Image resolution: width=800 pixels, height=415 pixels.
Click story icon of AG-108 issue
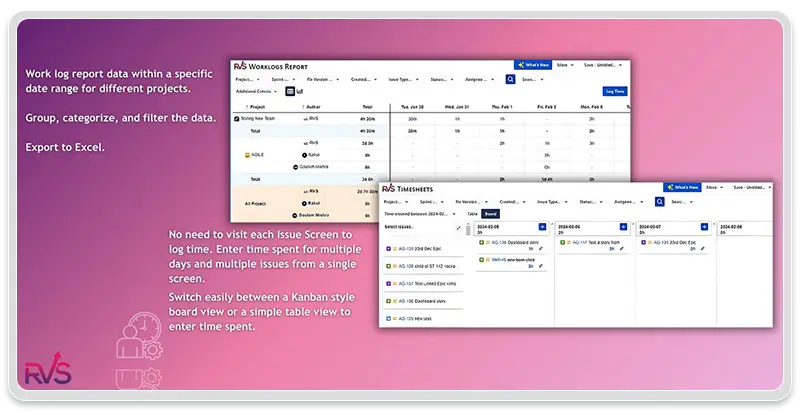tap(388, 266)
